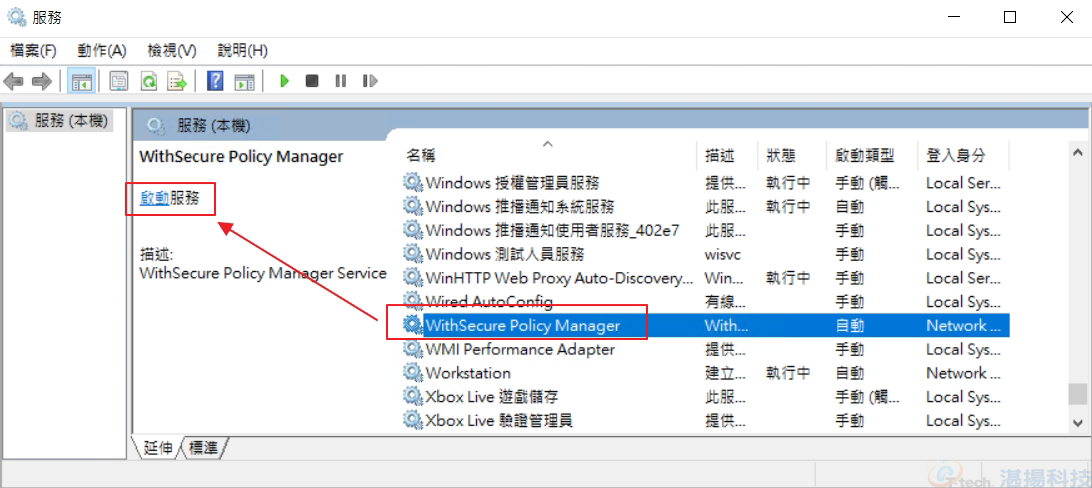Screen dimensions: 1092x488
Task: Open the Properties toolbar icon
Action: pos(119,81)
